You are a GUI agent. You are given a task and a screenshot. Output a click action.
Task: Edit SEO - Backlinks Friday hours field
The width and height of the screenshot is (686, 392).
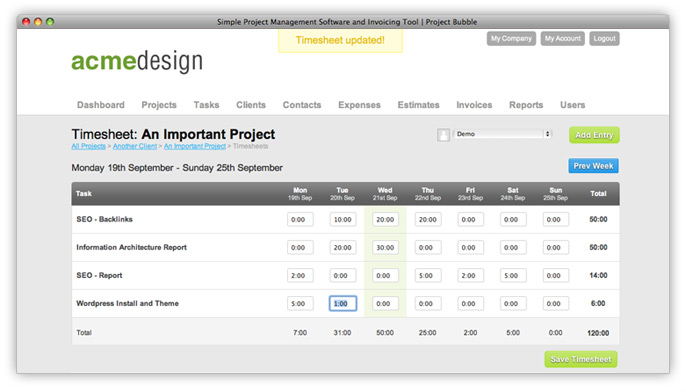pyautogui.click(x=470, y=219)
